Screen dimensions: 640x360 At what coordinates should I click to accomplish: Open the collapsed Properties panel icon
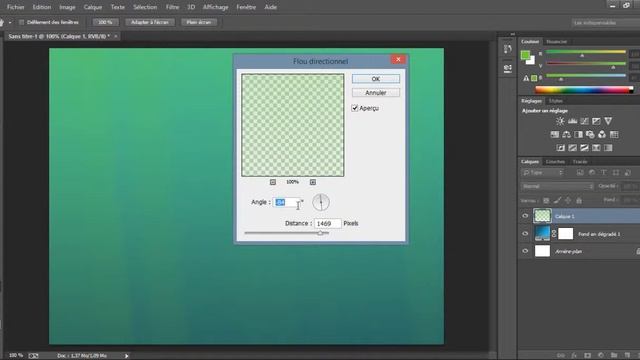507,68
